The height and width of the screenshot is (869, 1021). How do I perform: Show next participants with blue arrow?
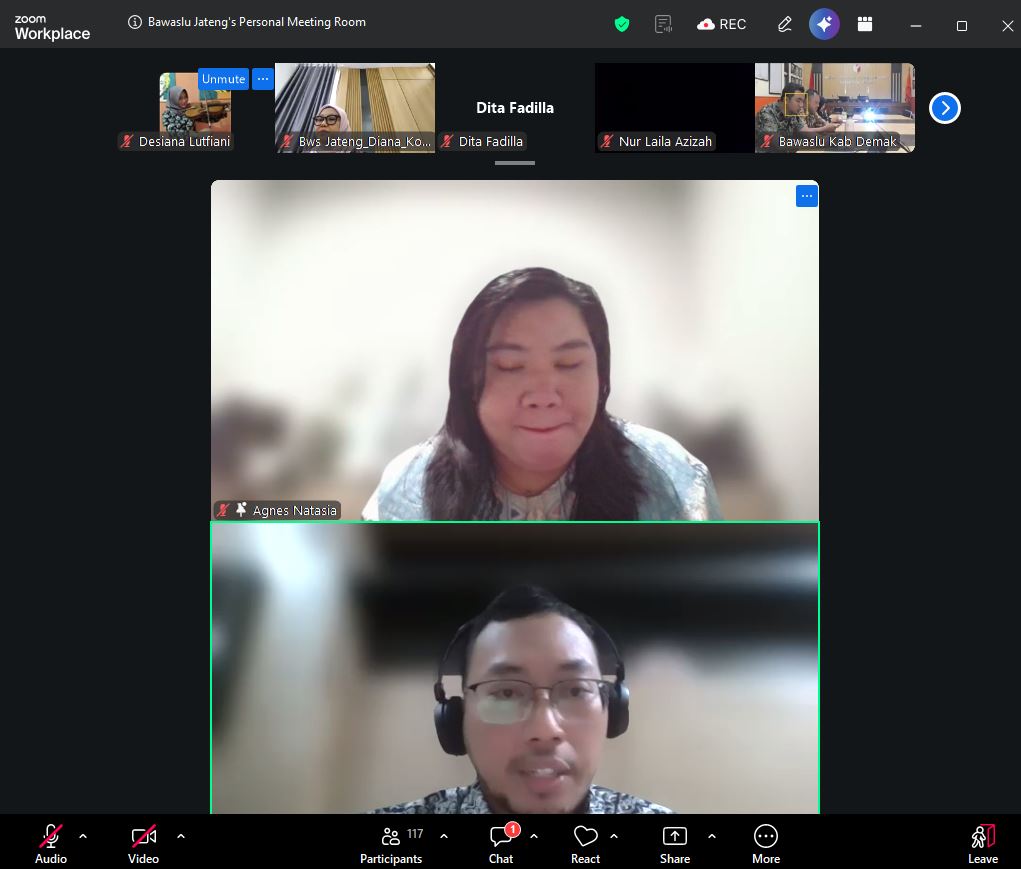click(945, 108)
